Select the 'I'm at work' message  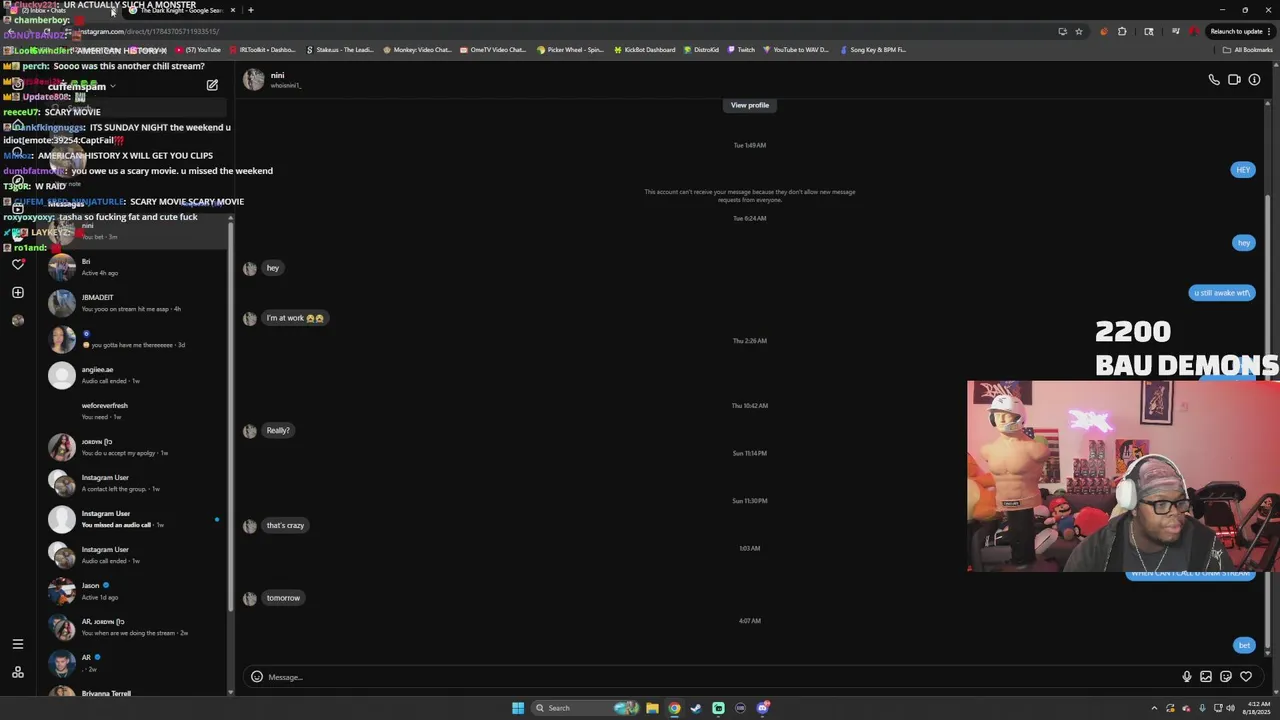295,318
